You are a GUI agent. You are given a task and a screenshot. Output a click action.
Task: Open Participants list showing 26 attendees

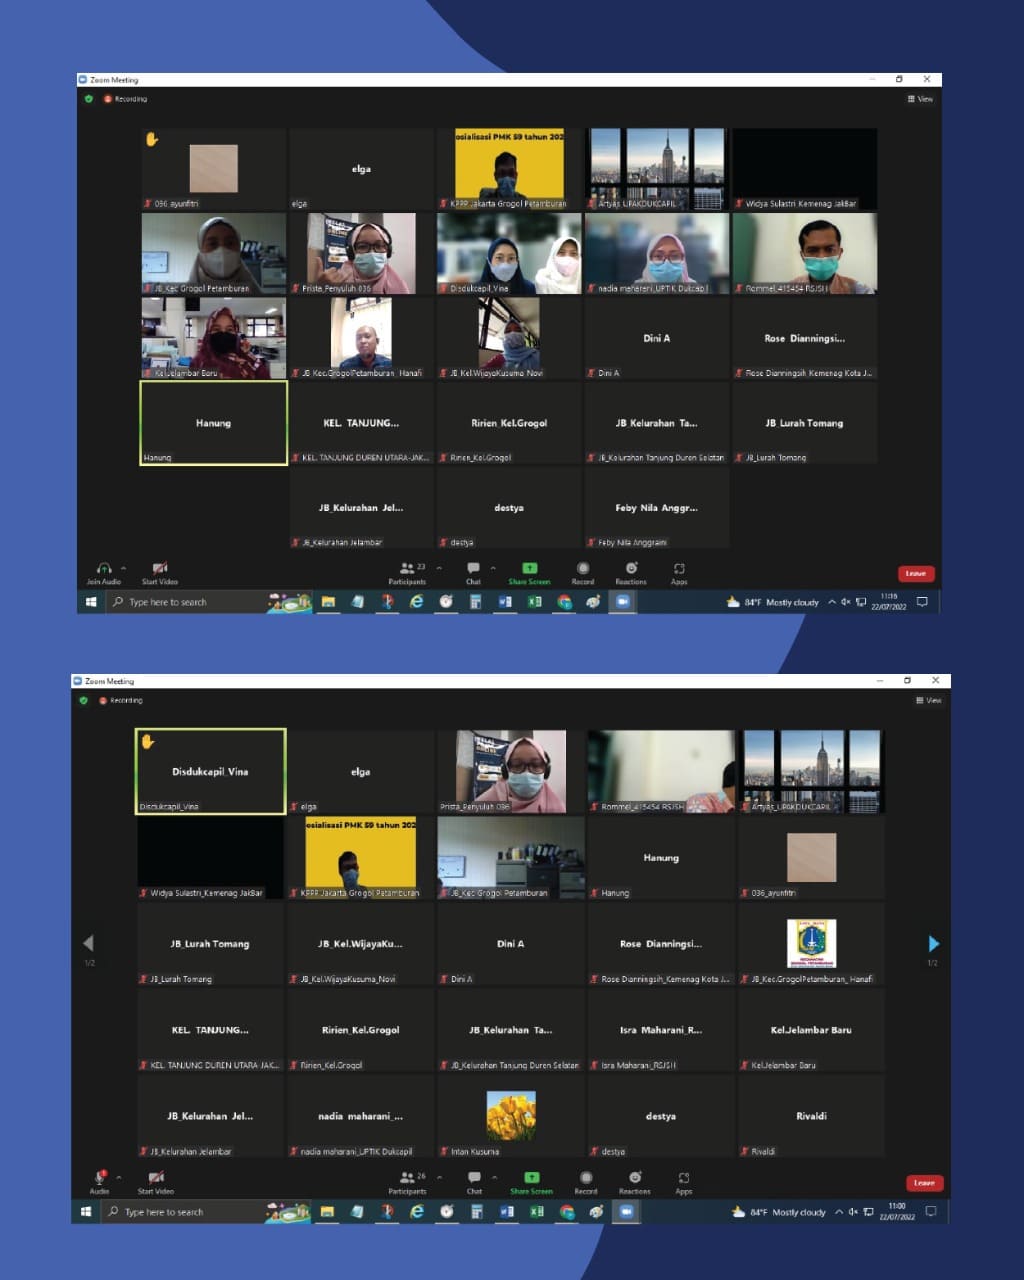point(407,1179)
